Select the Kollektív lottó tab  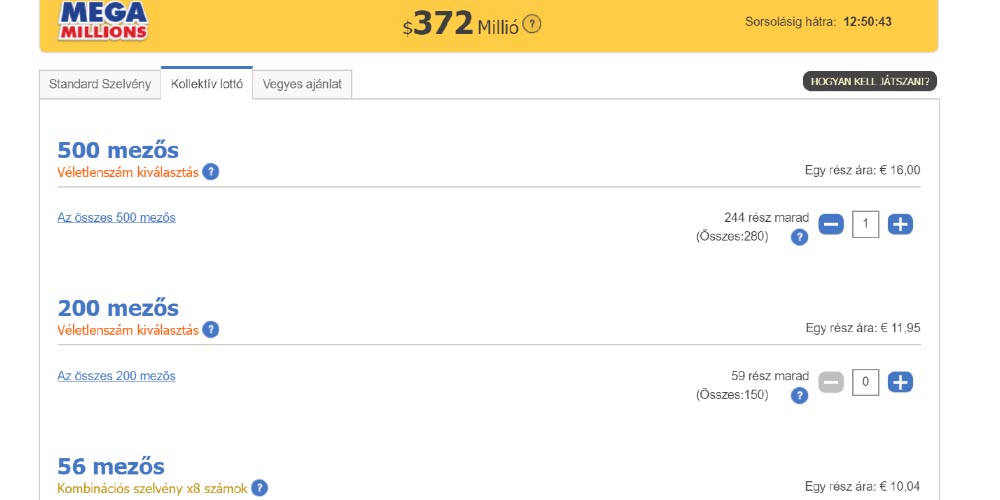pyautogui.click(x=206, y=84)
